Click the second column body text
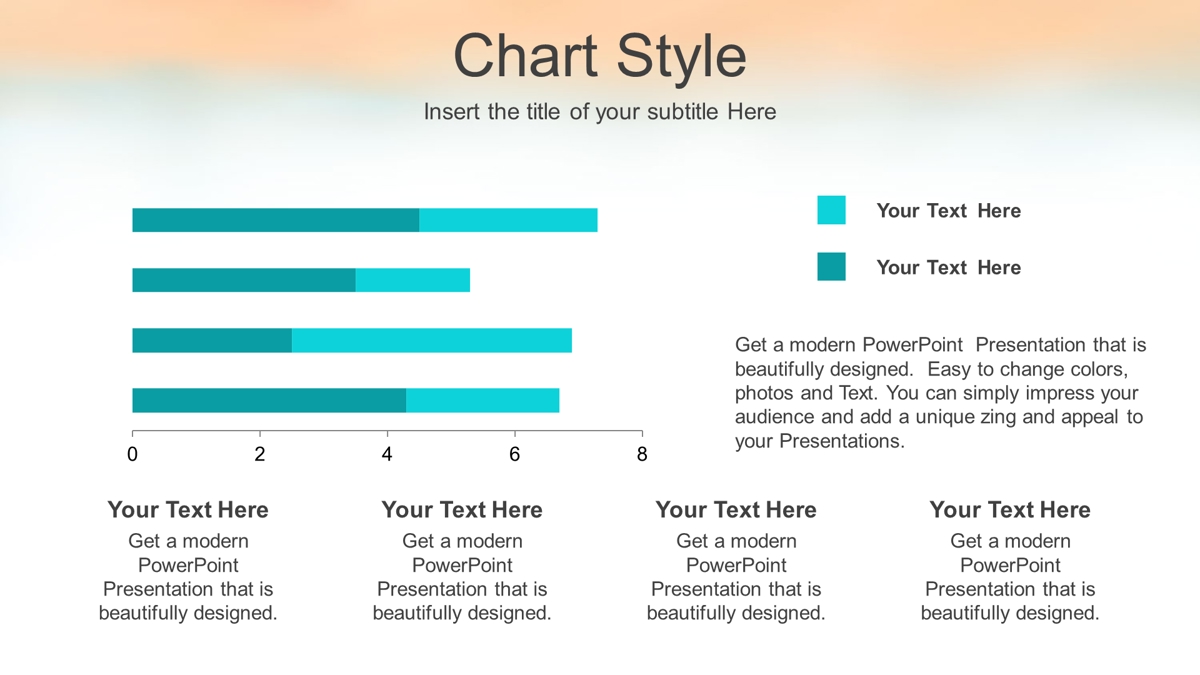 462,577
